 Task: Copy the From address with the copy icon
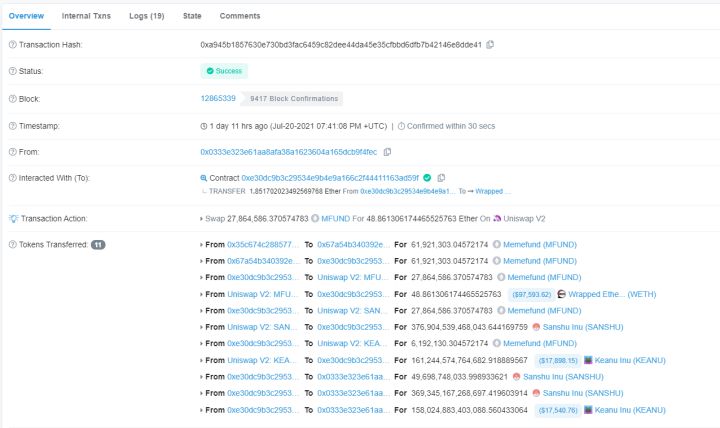pyautogui.click(x=387, y=152)
